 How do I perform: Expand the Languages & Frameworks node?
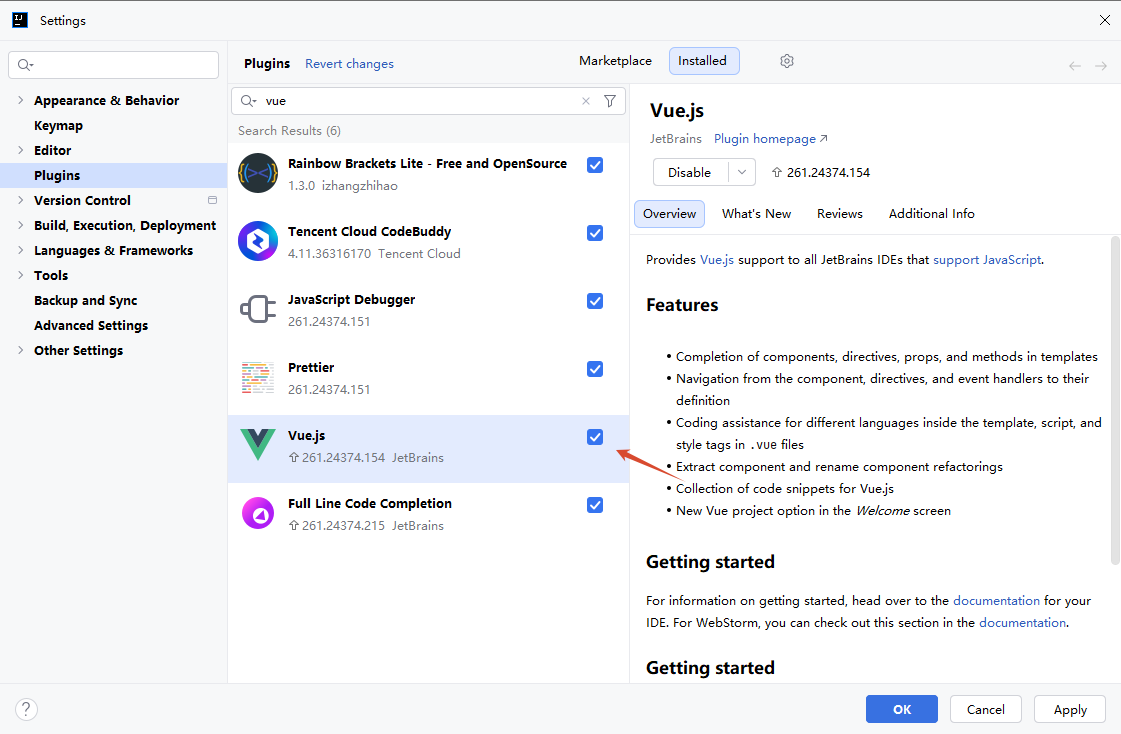tap(20, 250)
